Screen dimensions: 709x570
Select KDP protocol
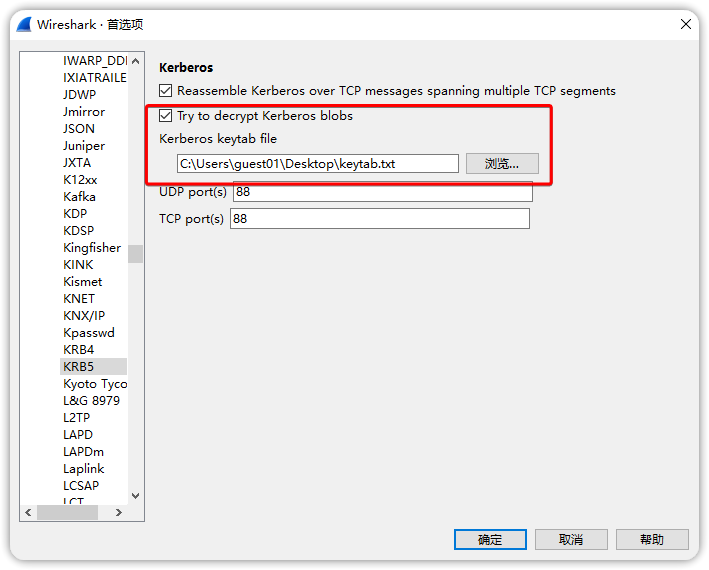click(75, 214)
